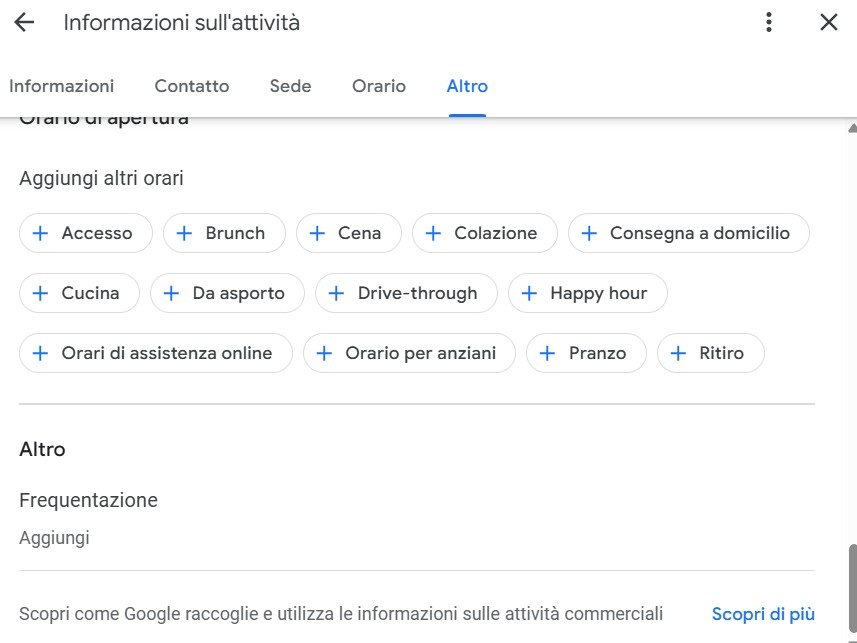Screen dimensions: 857x643
Task: Close the business info dialog
Action: coord(828,22)
